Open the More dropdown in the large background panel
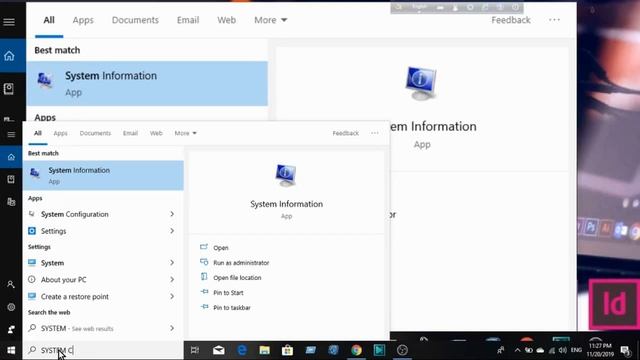The height and width of the screenshot is (360, 640). click(x=271, y=20)
